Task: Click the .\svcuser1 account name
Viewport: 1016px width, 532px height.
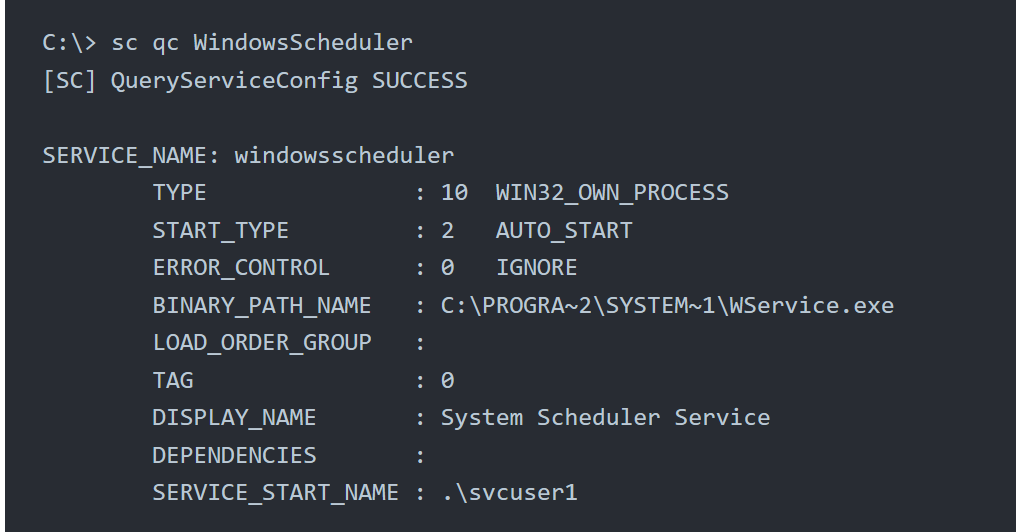Action: point(509,492)
